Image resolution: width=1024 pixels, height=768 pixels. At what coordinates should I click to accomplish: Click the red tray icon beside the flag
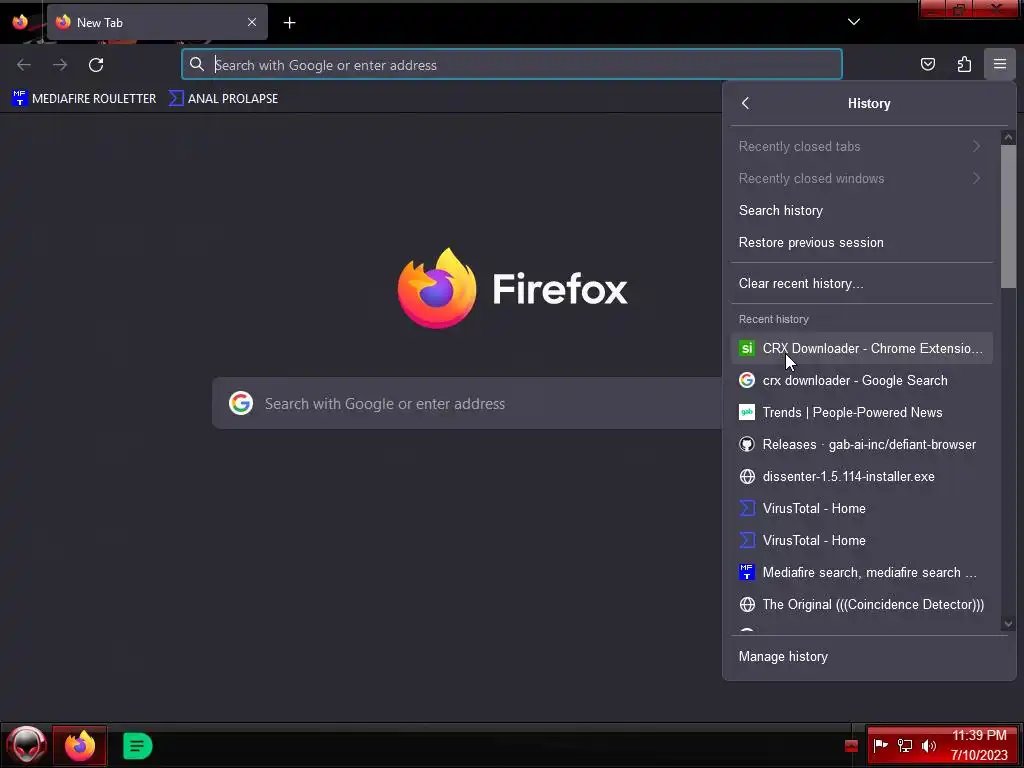(x=851, y=746)
